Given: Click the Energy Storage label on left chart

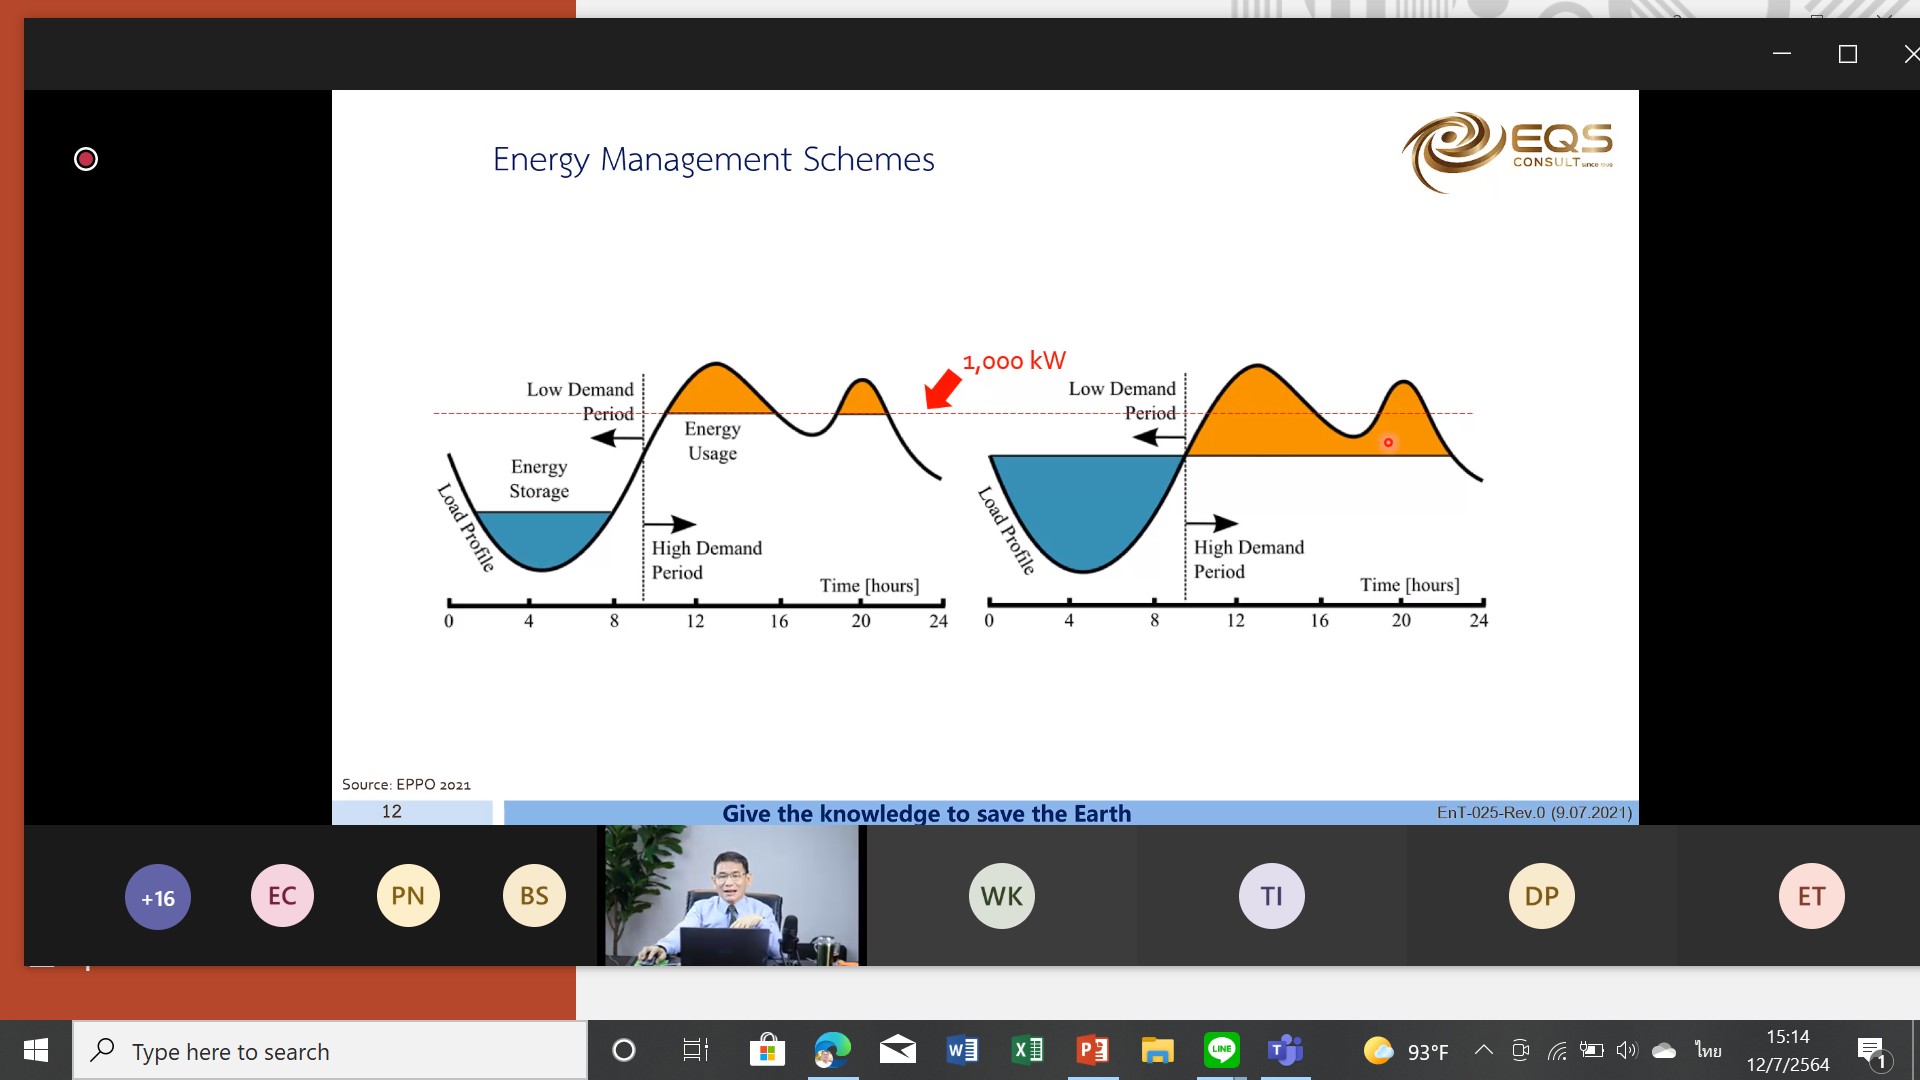Looking at the screenshot, I should [x=539, y=479].
